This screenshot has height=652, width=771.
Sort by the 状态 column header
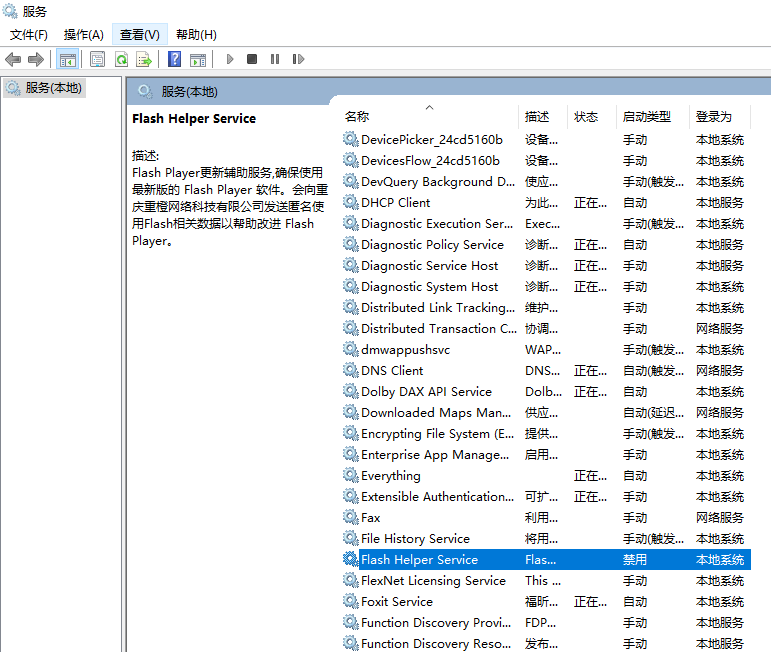592,117
